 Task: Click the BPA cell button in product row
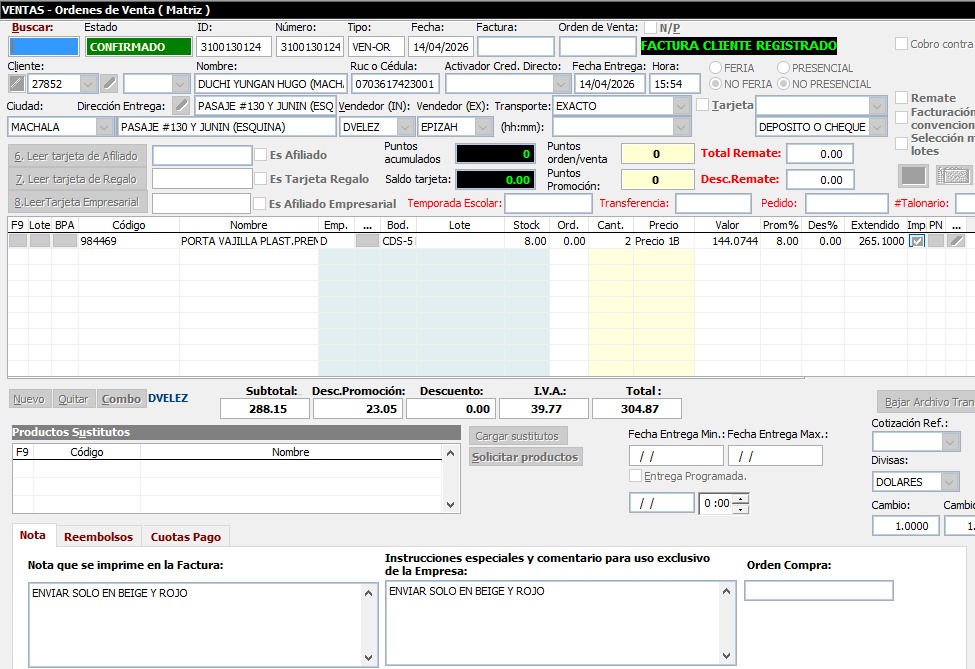click(64, 241)
